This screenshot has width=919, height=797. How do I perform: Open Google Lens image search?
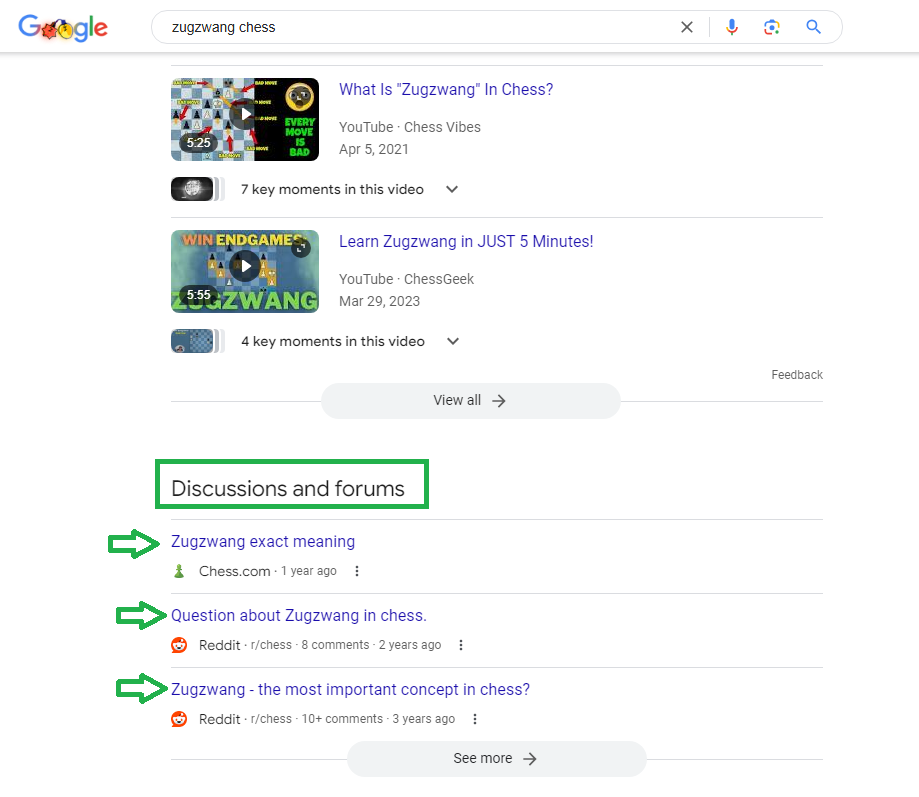pyautogui.click(x=771, y=27)
